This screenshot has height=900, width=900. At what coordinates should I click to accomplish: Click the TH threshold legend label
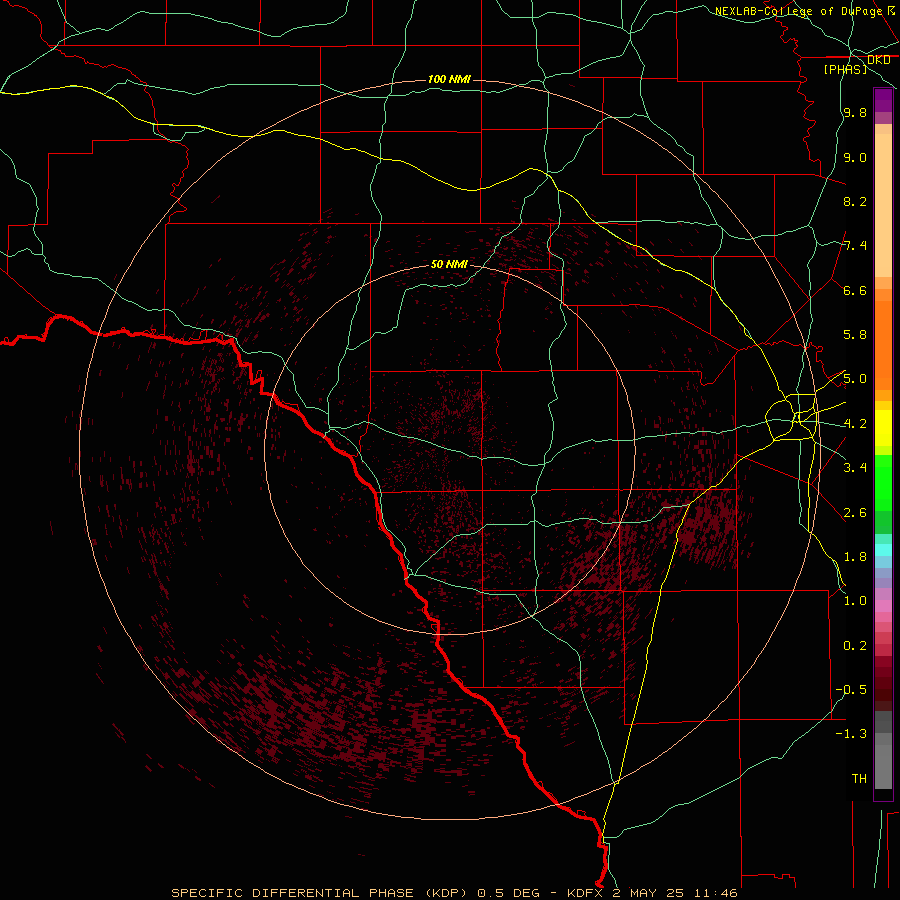859,778
